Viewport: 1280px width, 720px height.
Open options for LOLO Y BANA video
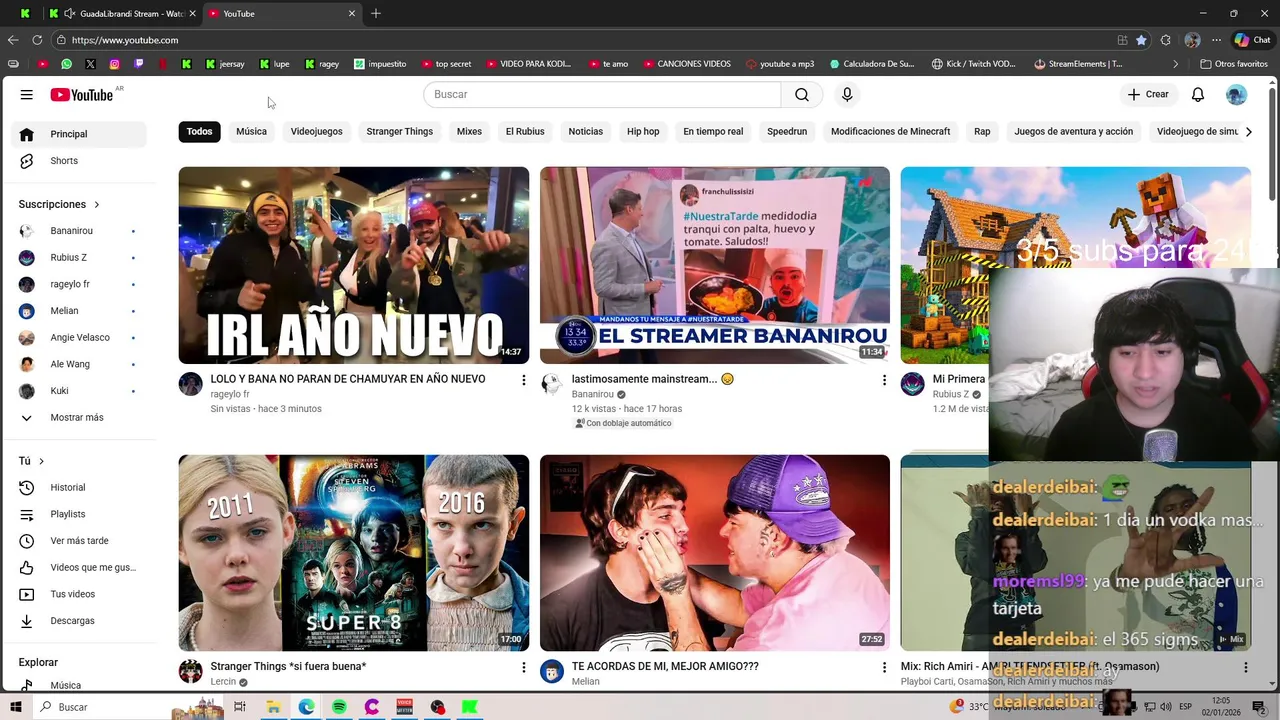tap(523, 379)
